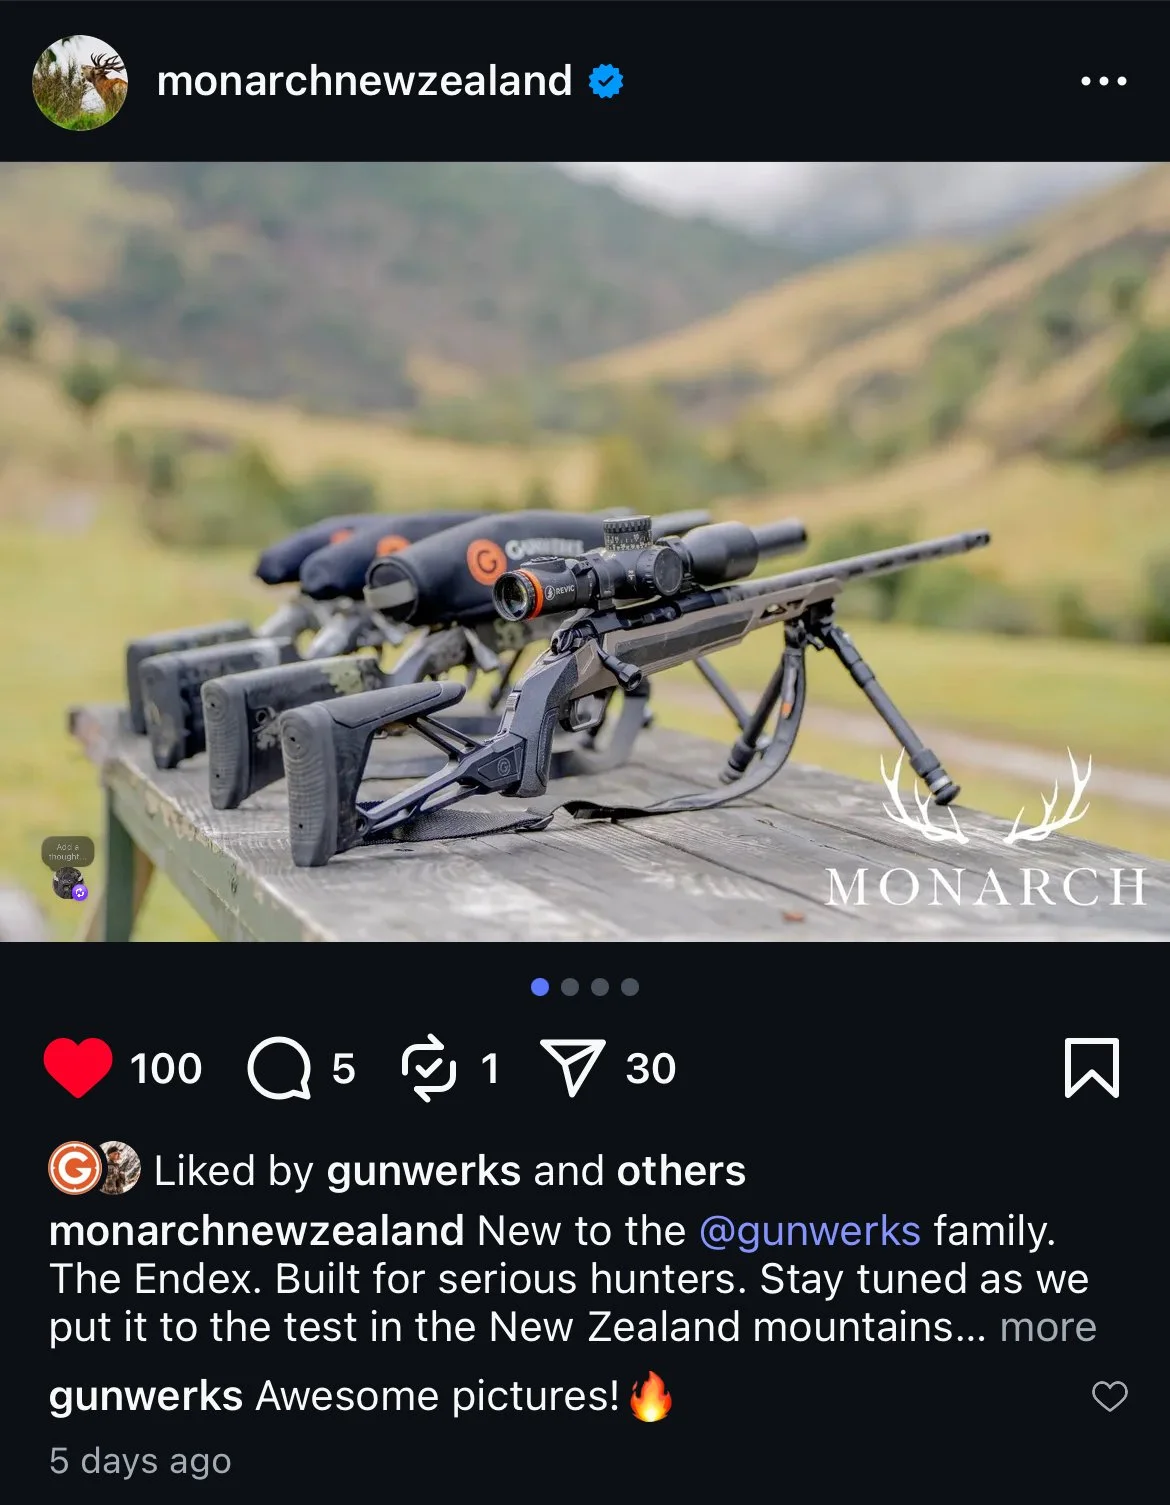Open gunwerks commenter profile name
This screenshot has height=1505, width=1170.
(146, 1396)
